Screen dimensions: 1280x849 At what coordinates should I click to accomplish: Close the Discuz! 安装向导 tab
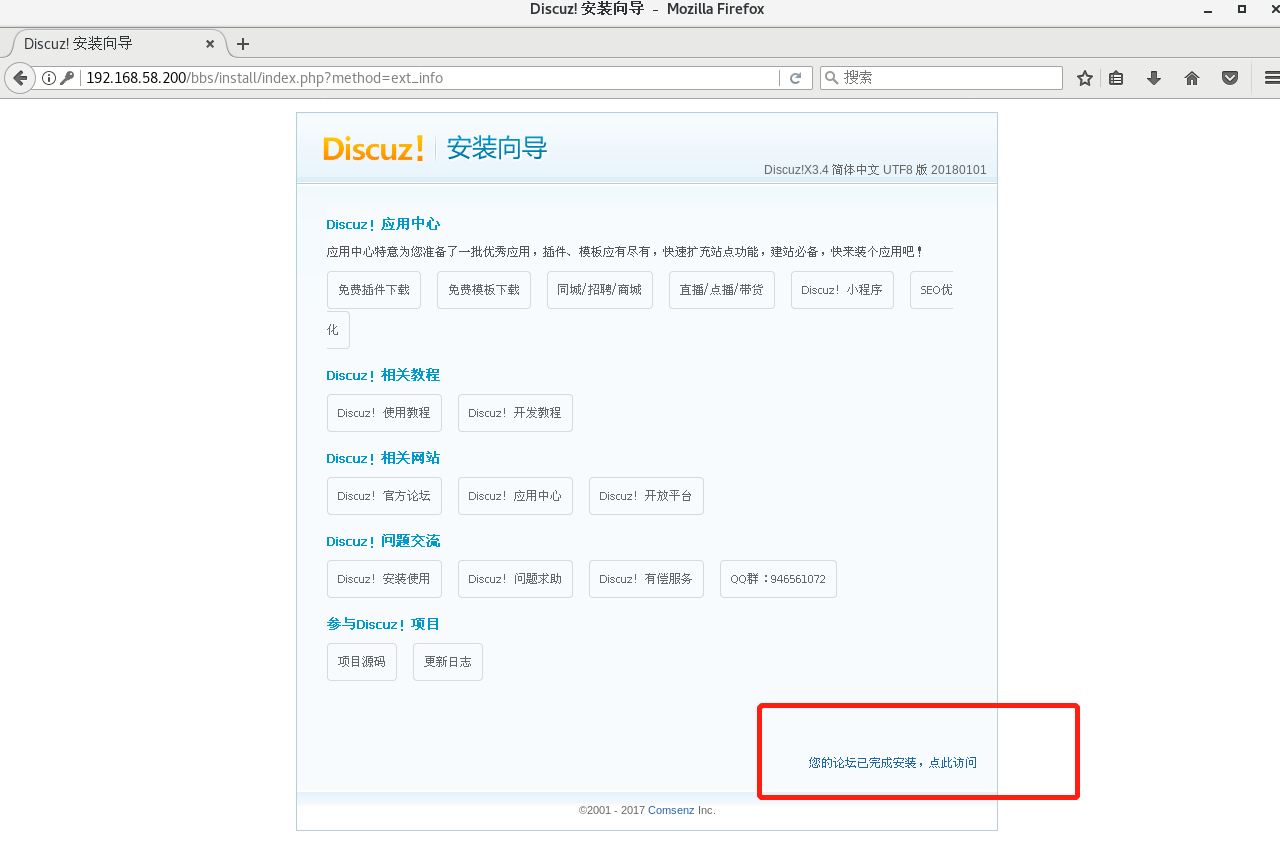pyautogui.click(x=210, y=44)
